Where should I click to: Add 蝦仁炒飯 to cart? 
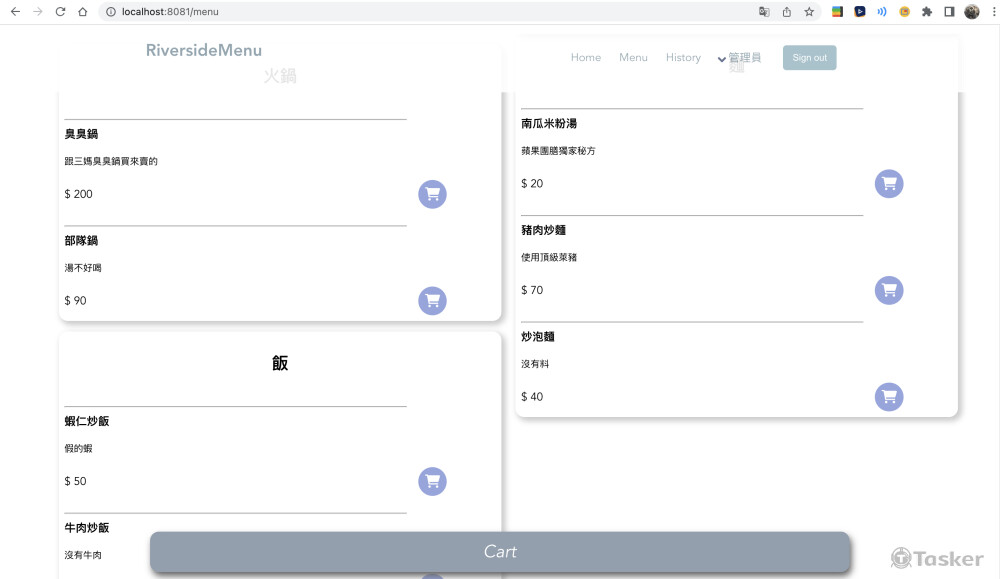pos(432,481)
